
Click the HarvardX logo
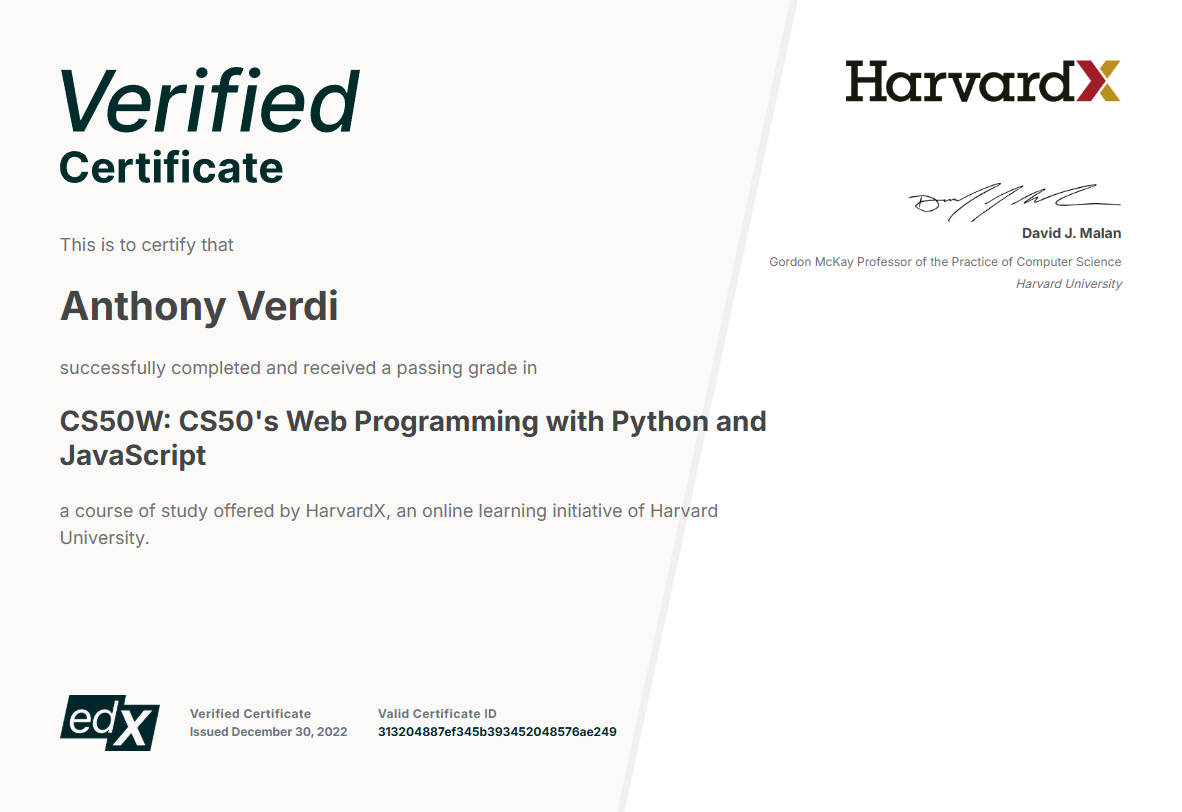click(x=982, y=81)
